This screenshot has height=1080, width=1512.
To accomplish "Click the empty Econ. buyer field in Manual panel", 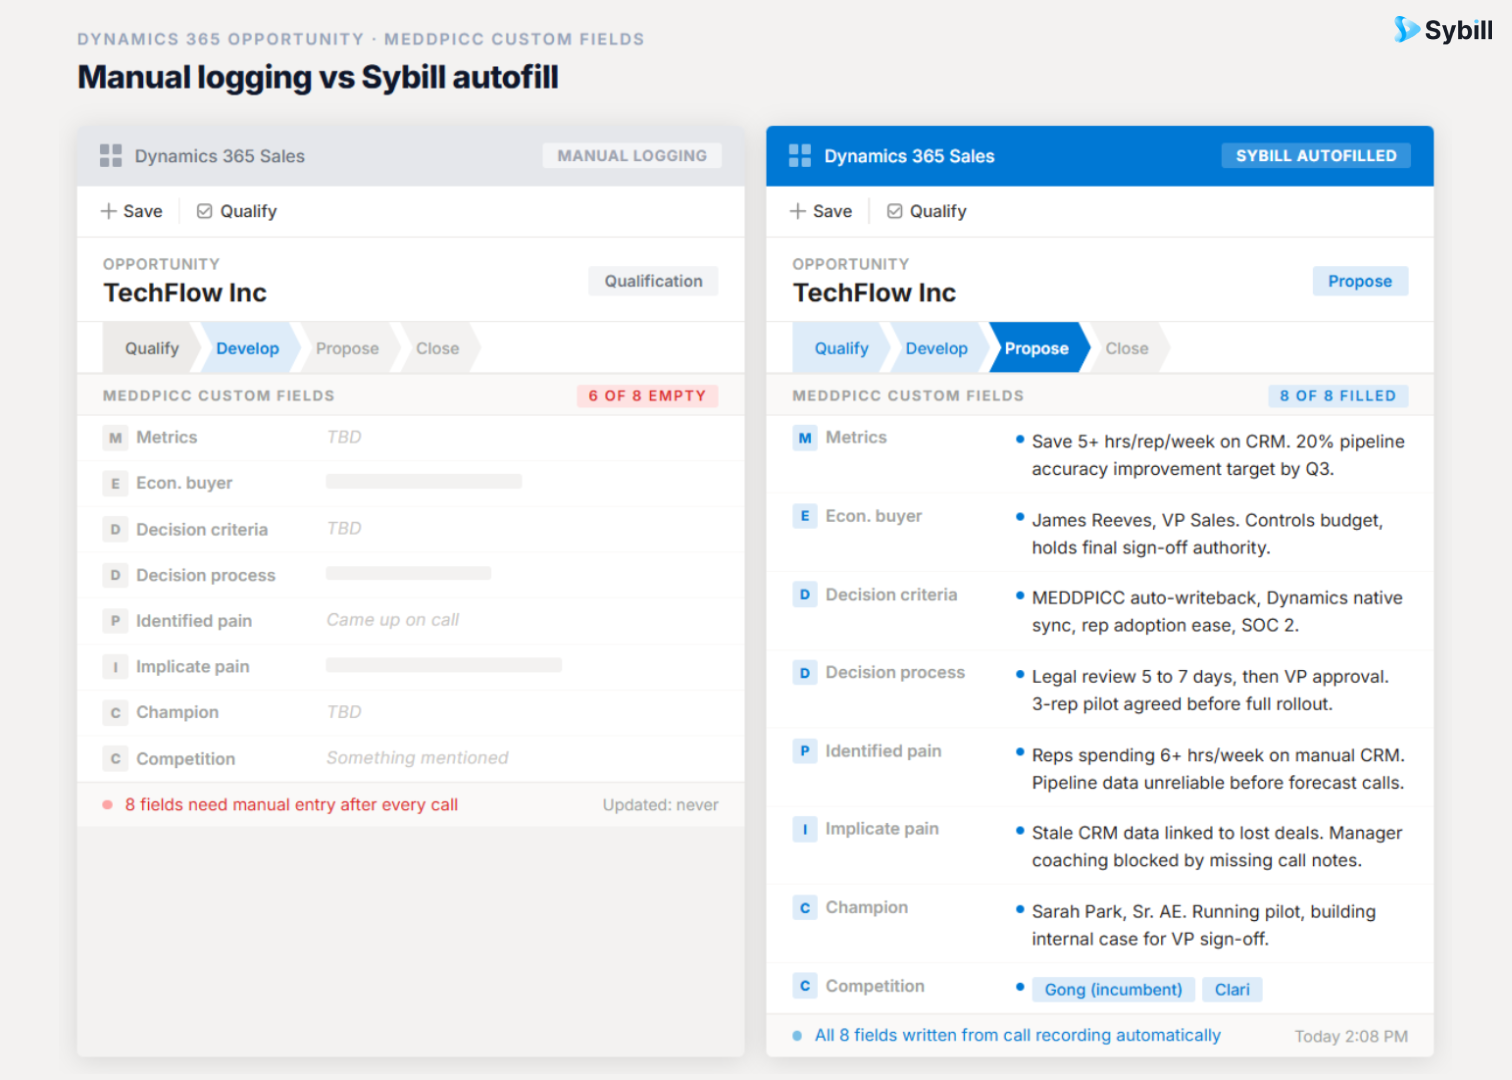I will 424,481.
